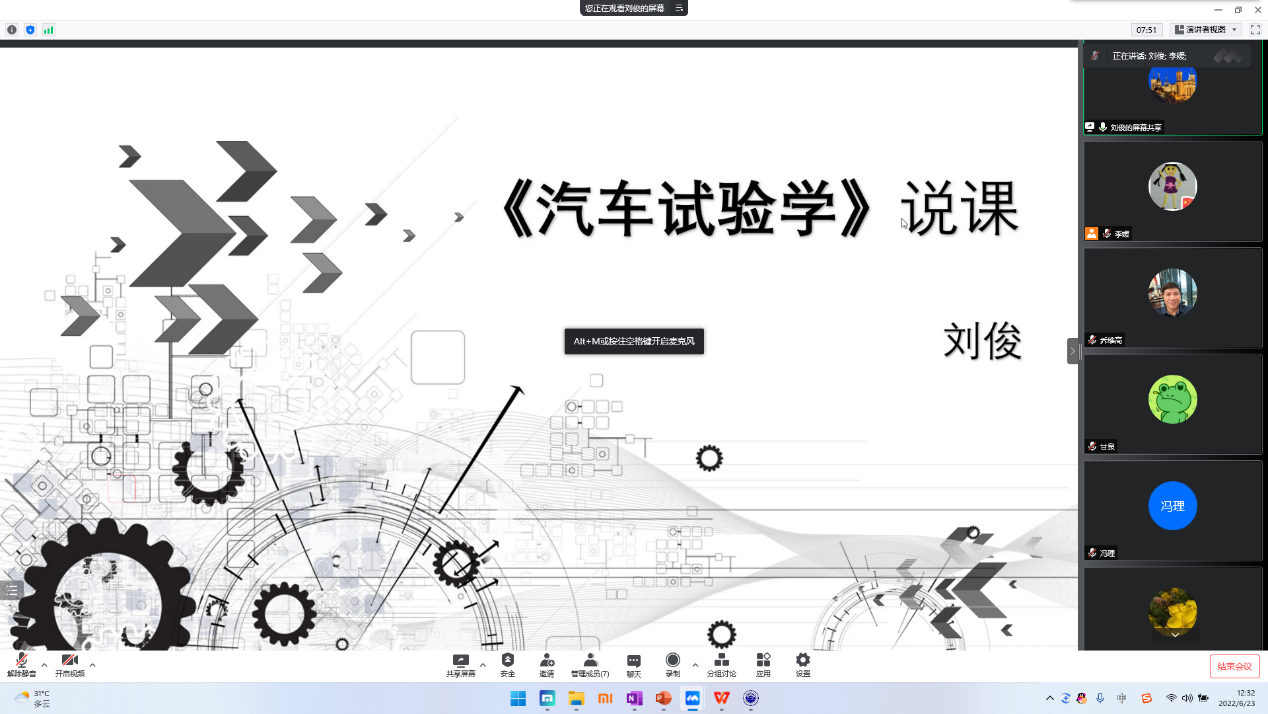Click the red 结束会议 end meeting button
Viewport: 1268px width, 714px height.
(1234, 665)
